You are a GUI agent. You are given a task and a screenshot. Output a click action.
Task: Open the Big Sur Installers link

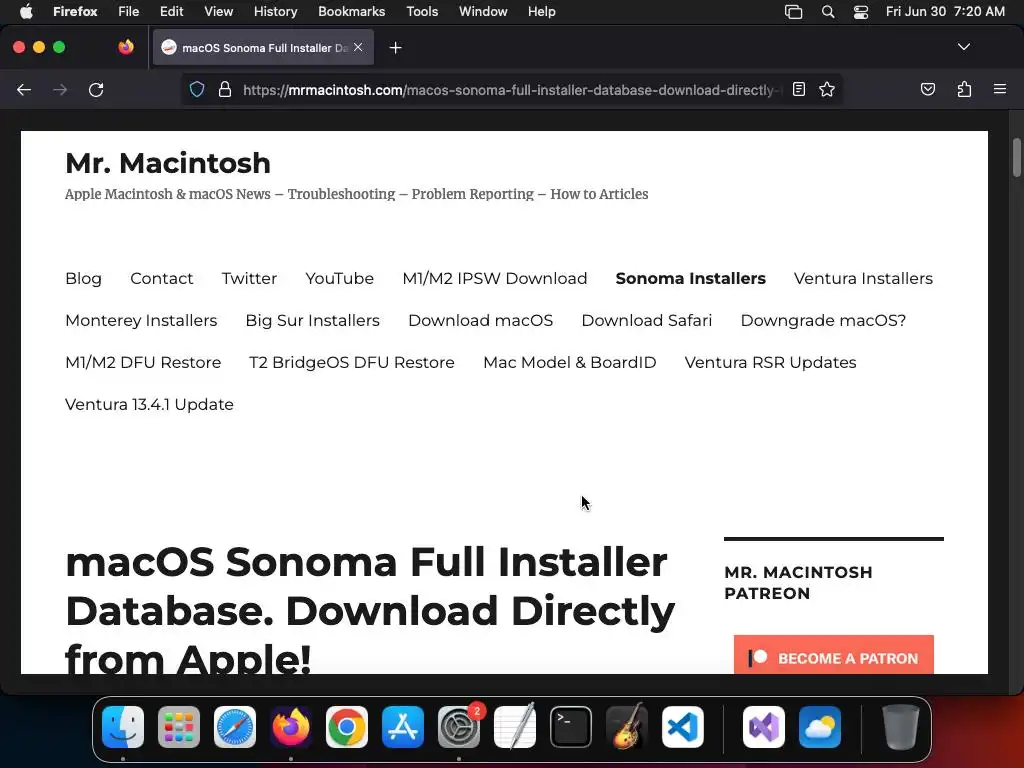click(312, 320)
